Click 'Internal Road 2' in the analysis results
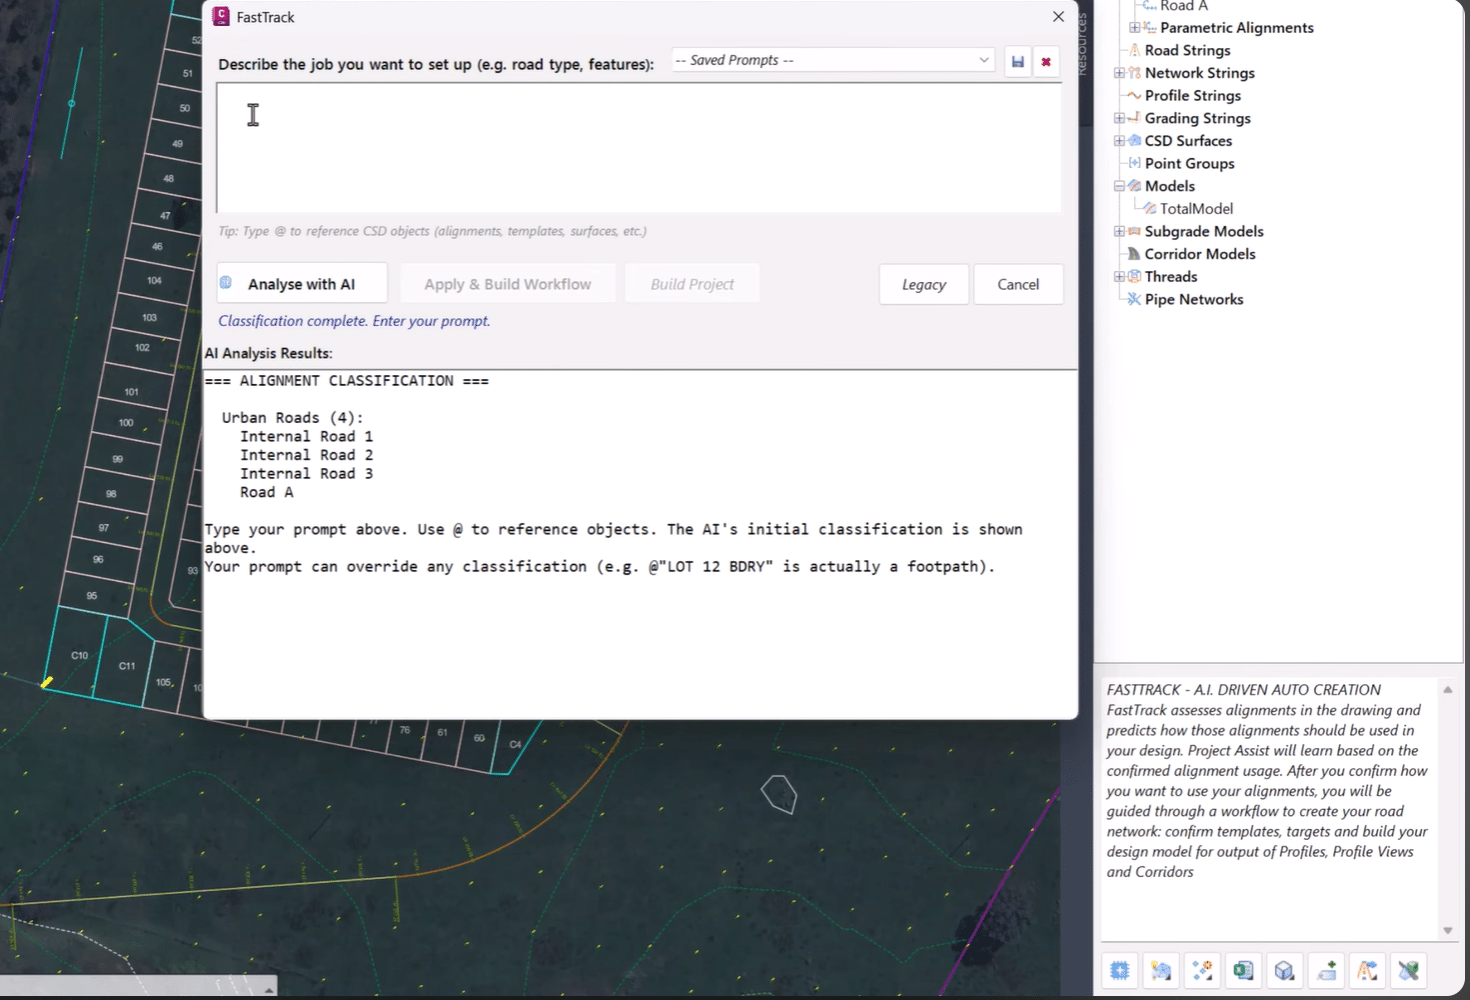Image resolution: width=1470 pixels, height=1000 pixels. (x=306, y=455)
